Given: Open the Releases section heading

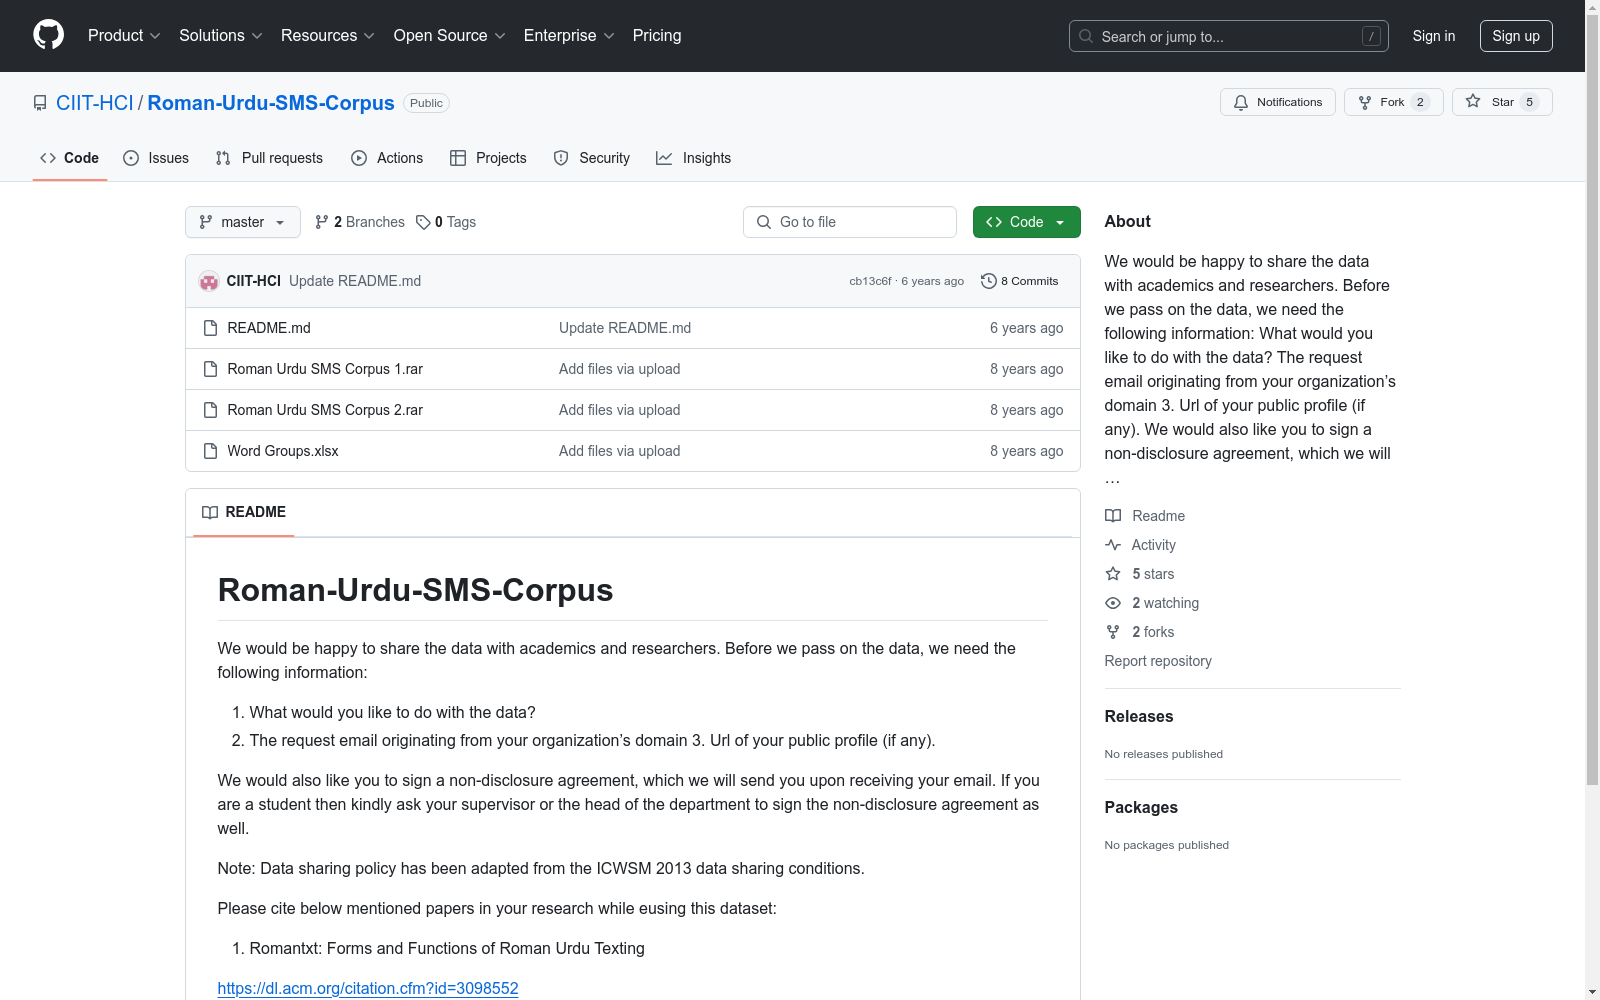Looking at the screenshot, I should (1139, 716).
